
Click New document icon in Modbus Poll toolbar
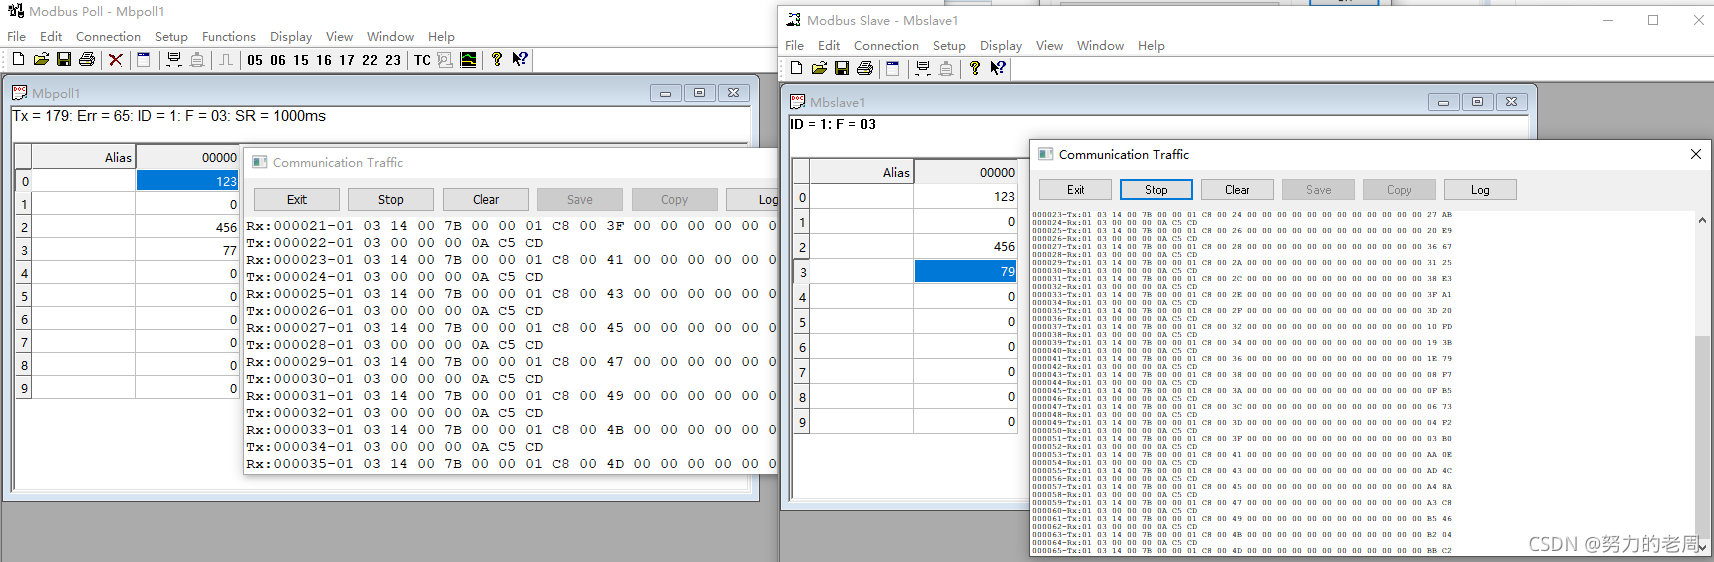18,60
